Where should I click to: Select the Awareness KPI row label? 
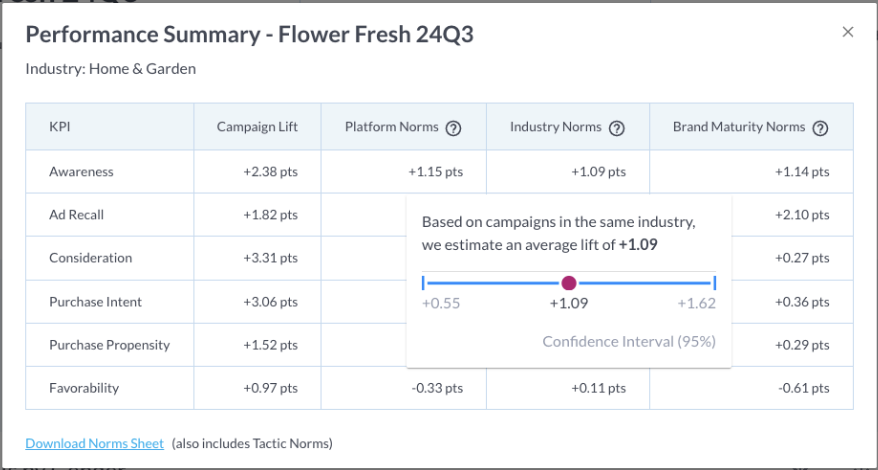[x=81, y=172]
